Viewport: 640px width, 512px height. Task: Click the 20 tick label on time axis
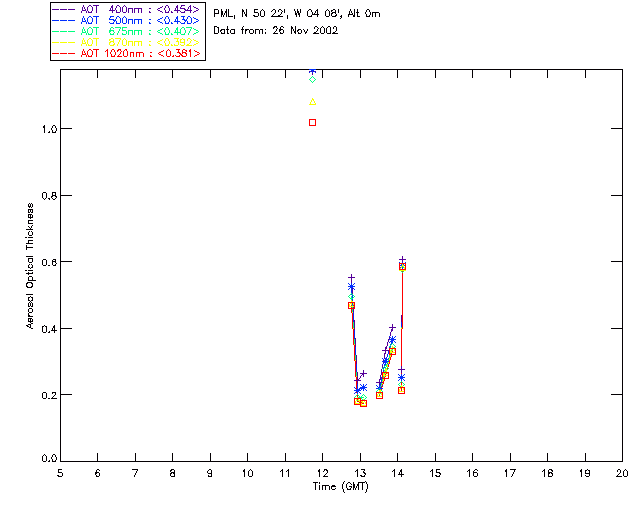click(622, 473)
